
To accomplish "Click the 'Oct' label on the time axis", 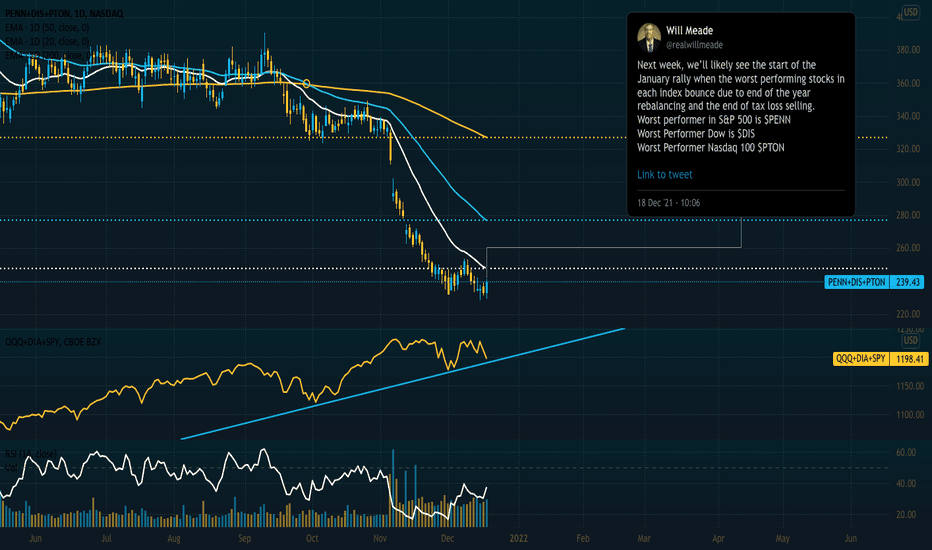I will 311,538.
